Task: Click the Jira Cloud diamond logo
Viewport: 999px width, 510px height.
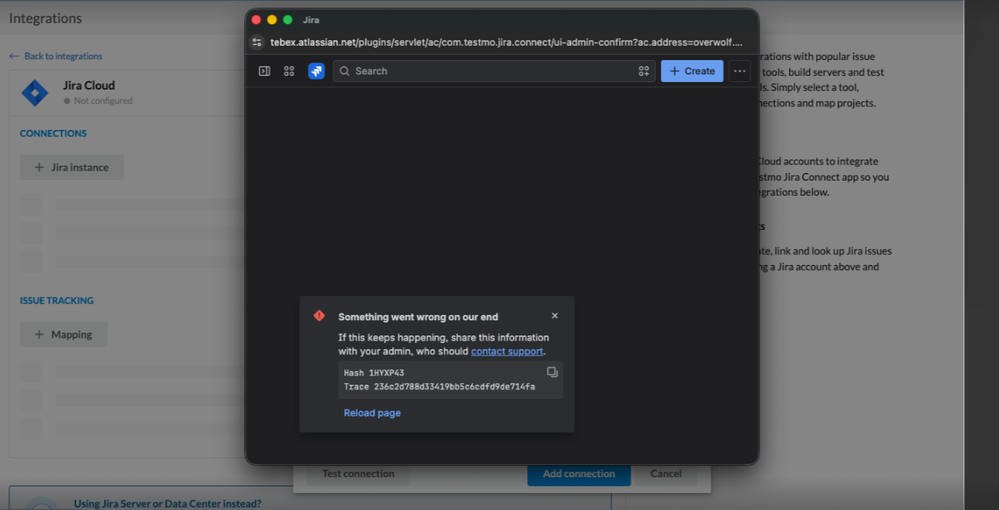Action: tap(34, 92)
